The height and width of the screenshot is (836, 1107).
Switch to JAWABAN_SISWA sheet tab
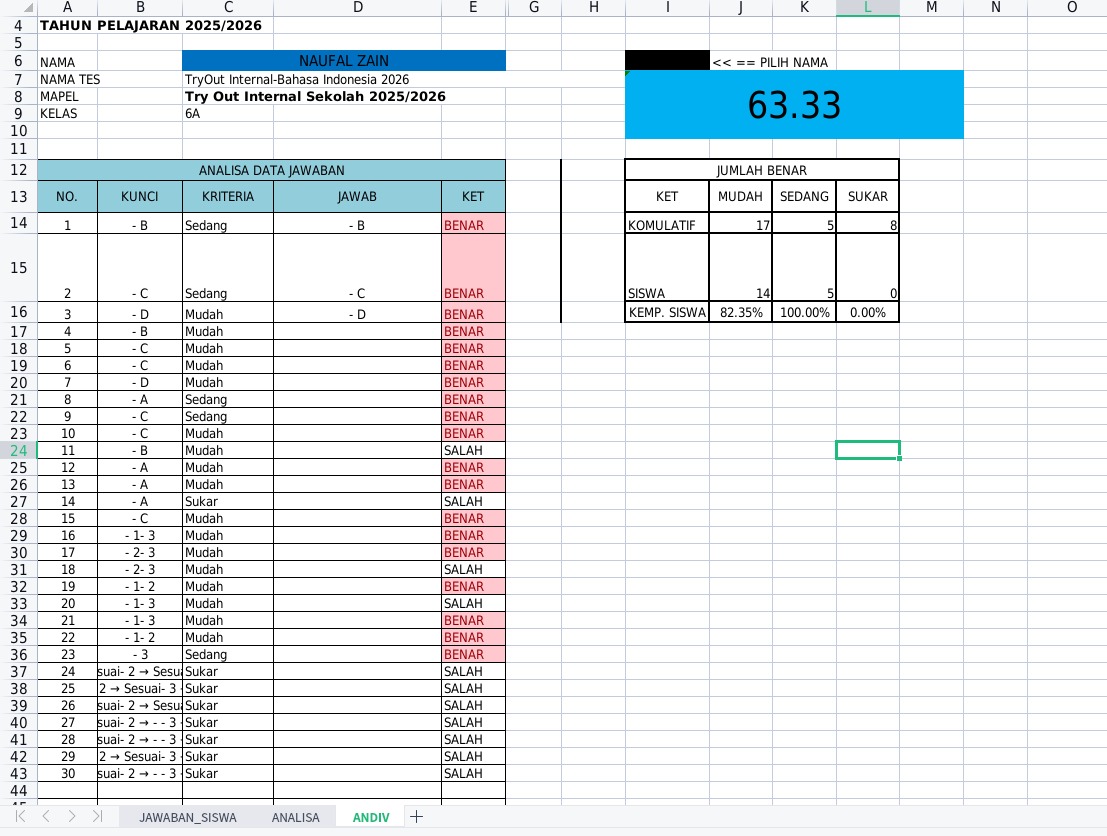point(188,818)
